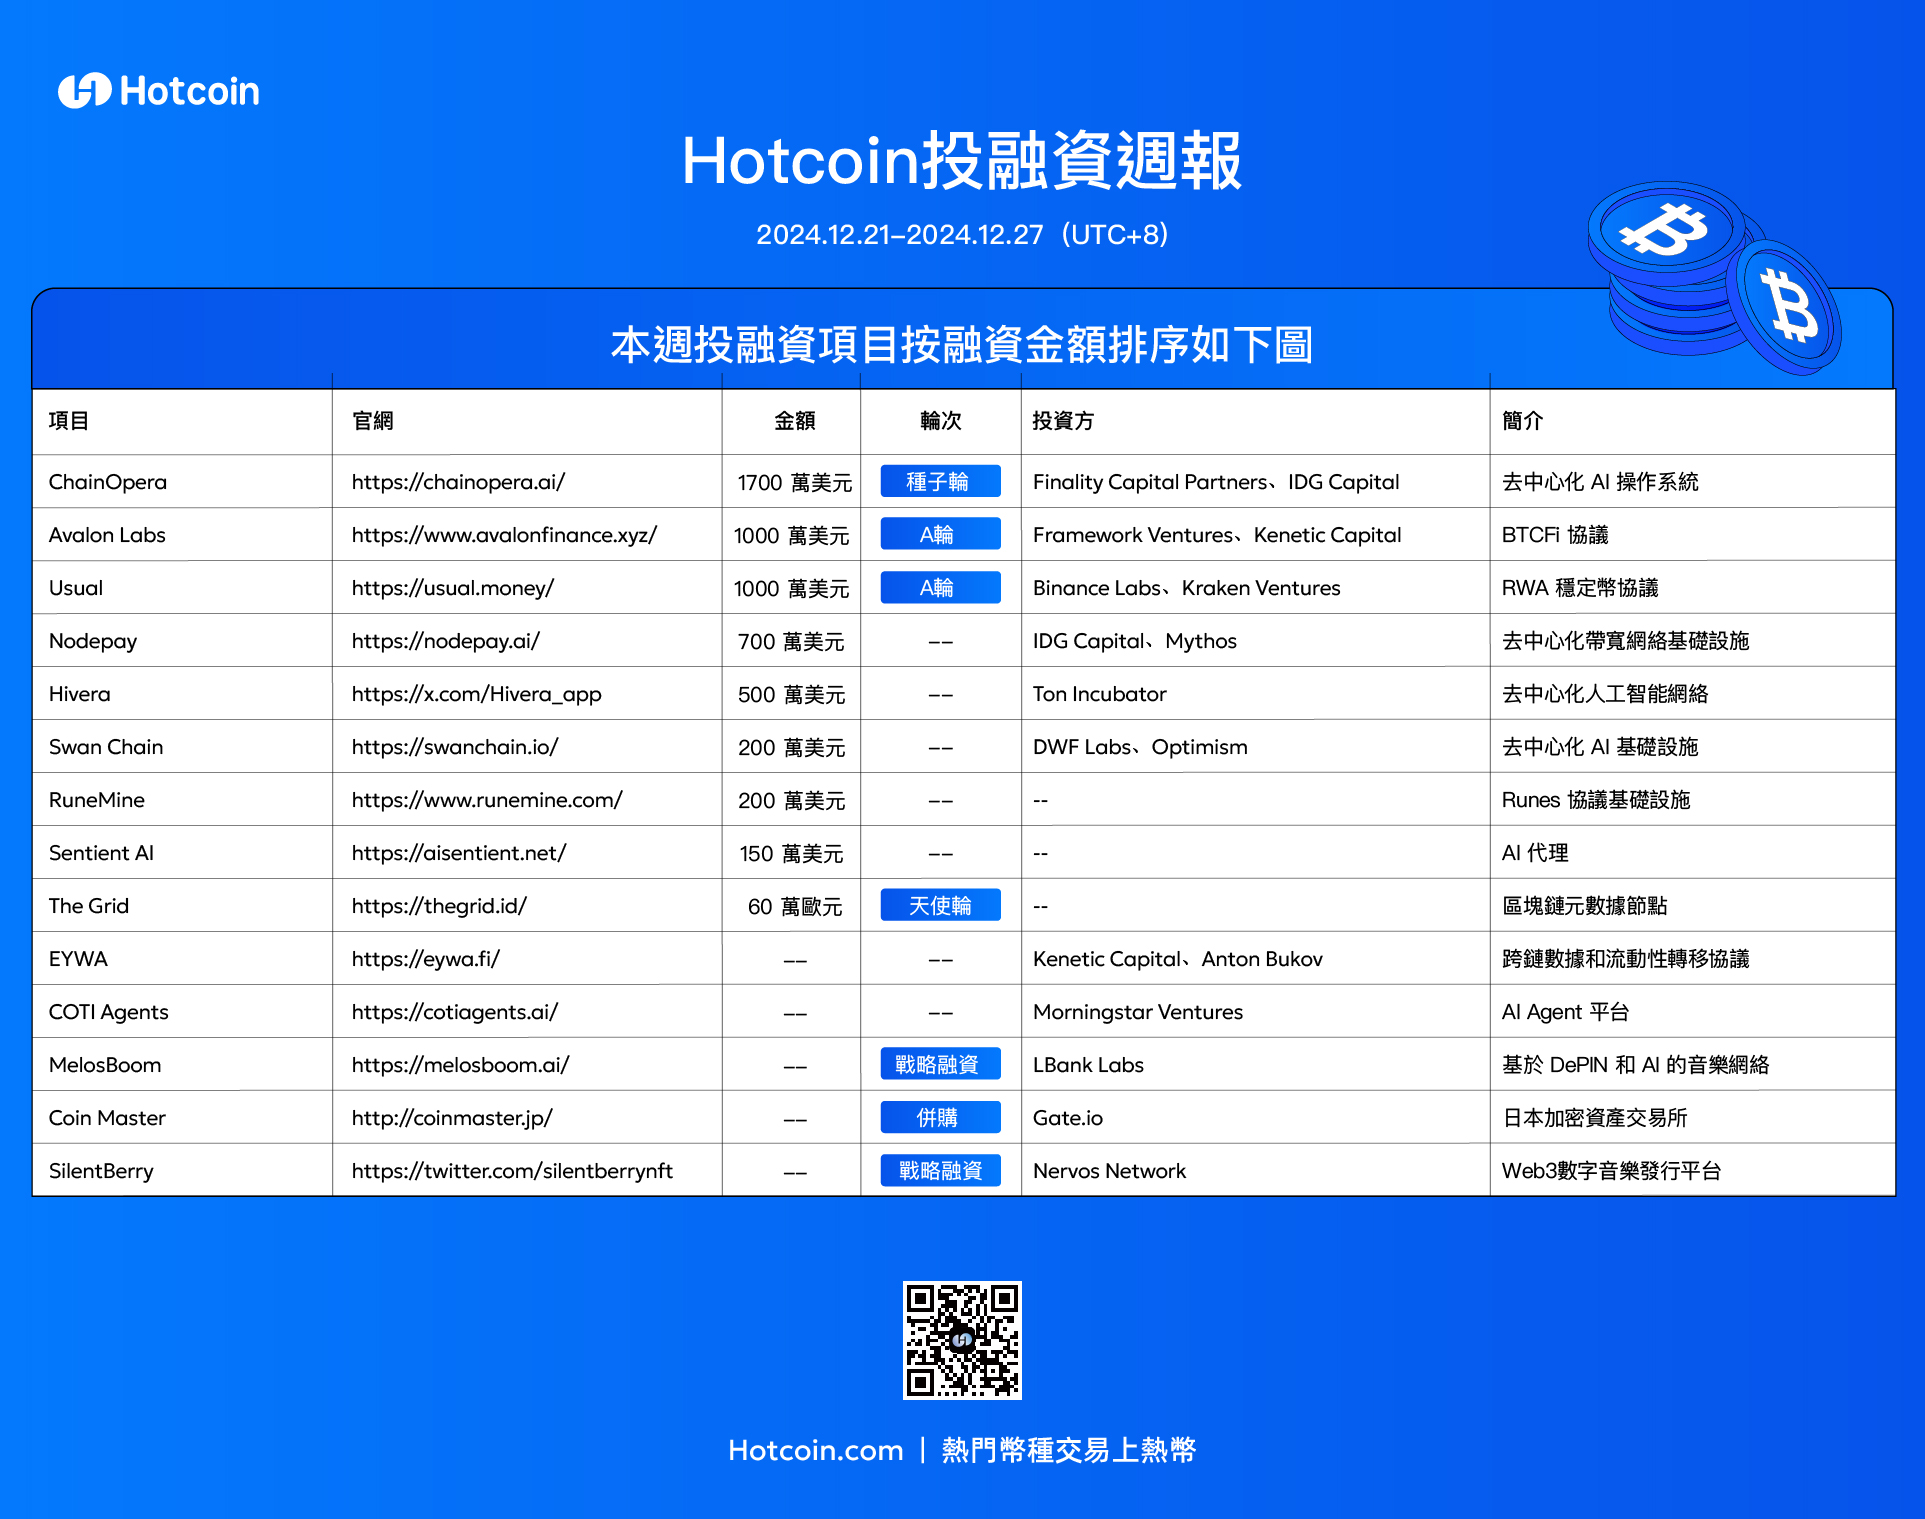Click the Hotcoin.com footer text
Viewport: 1925px width, 1519px height.
point(815,1450)
